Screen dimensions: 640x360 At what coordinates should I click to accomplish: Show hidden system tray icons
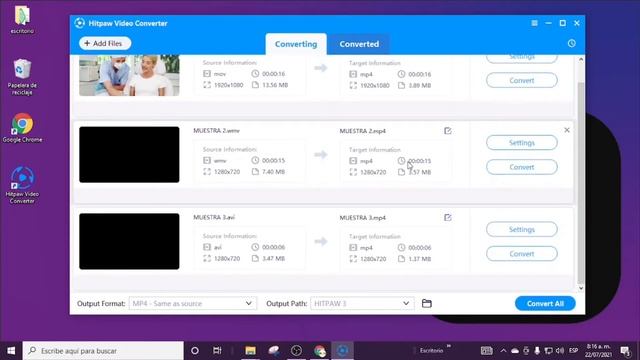click(503, 351)
